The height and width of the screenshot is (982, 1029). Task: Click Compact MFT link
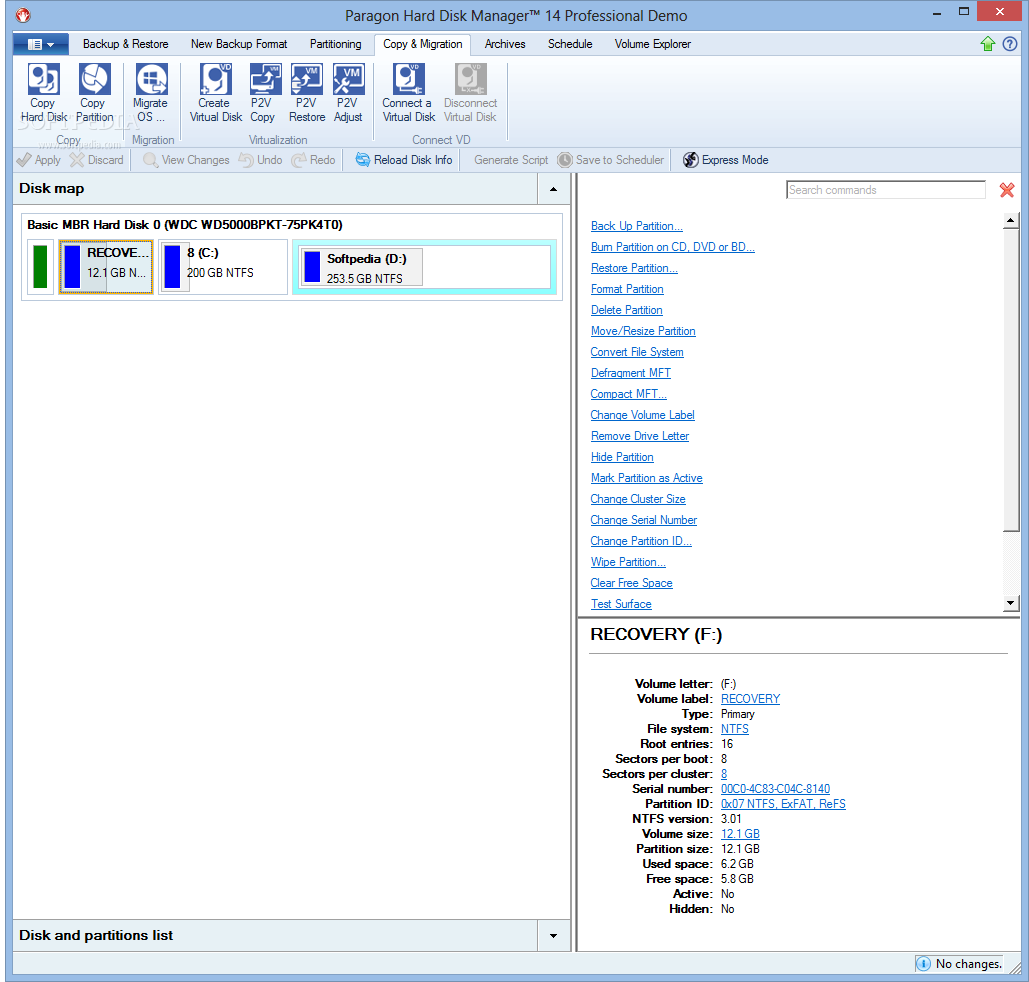point(629,394)
